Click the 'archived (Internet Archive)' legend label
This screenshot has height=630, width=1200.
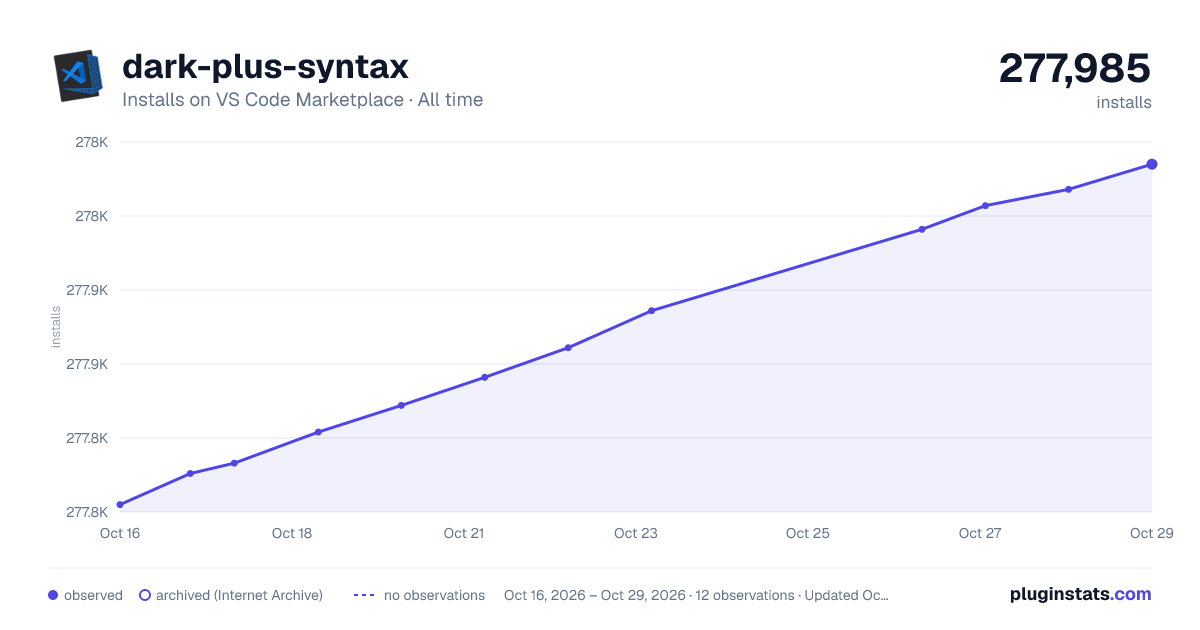[239, 595]
